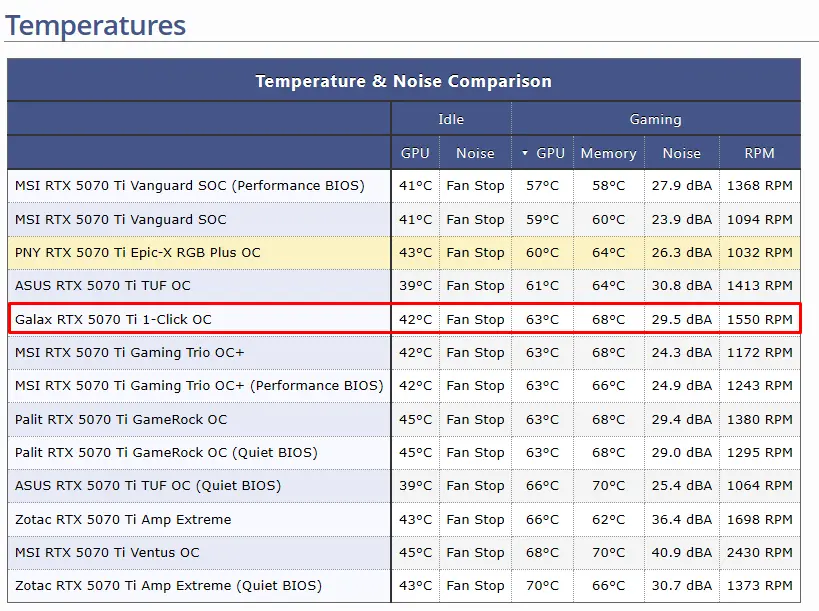Click the Idle group header
This screenshot has width=819, height=611.
pyautogui.click(x=451, y=119)
